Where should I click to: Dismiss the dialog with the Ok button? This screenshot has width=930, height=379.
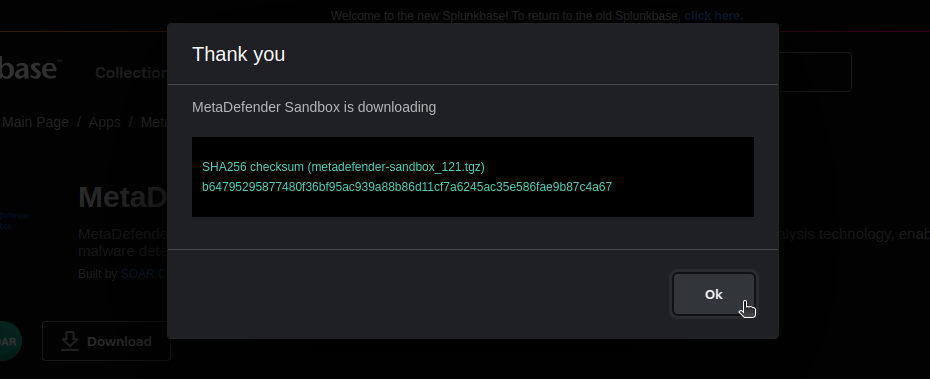coord(714,294)
